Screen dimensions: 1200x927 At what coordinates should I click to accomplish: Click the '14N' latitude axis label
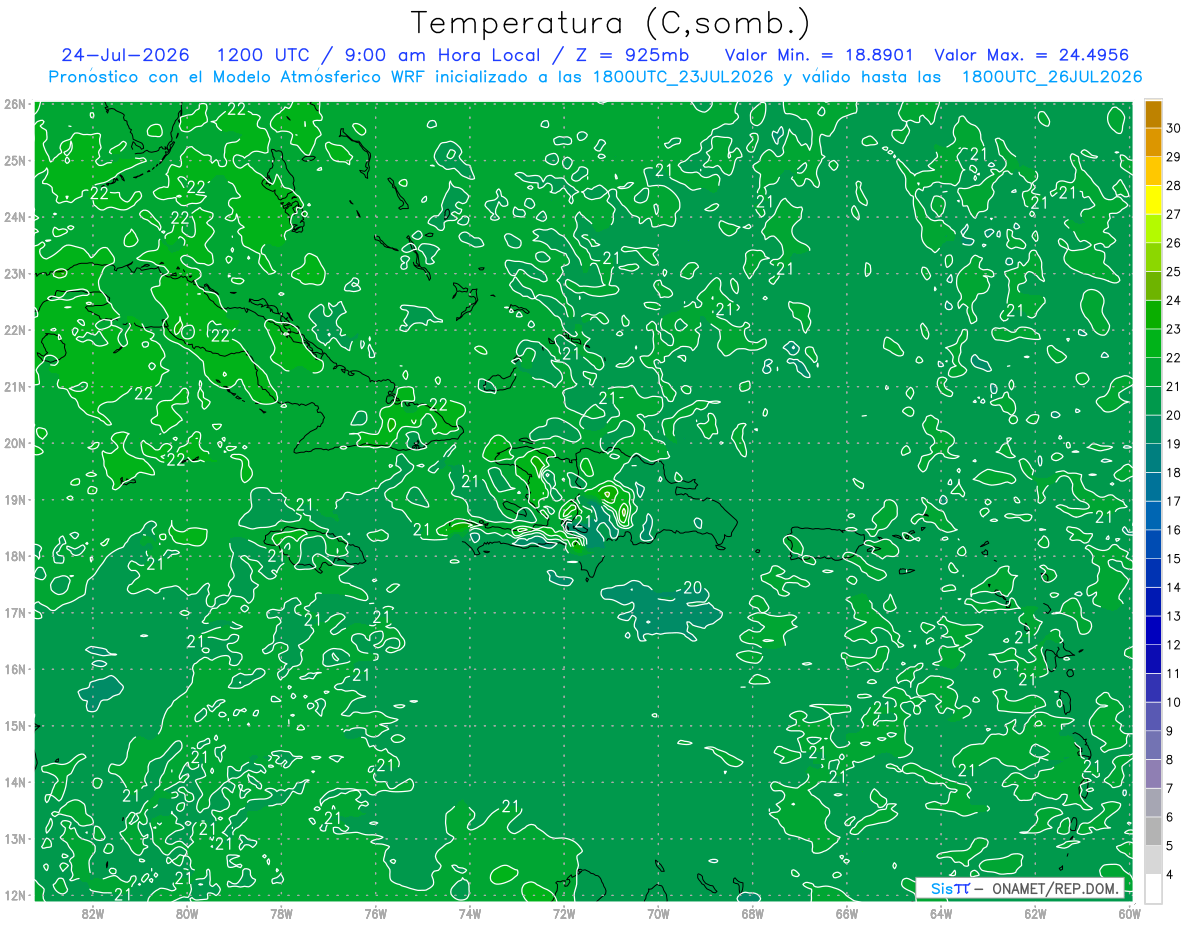click(14, 782)
